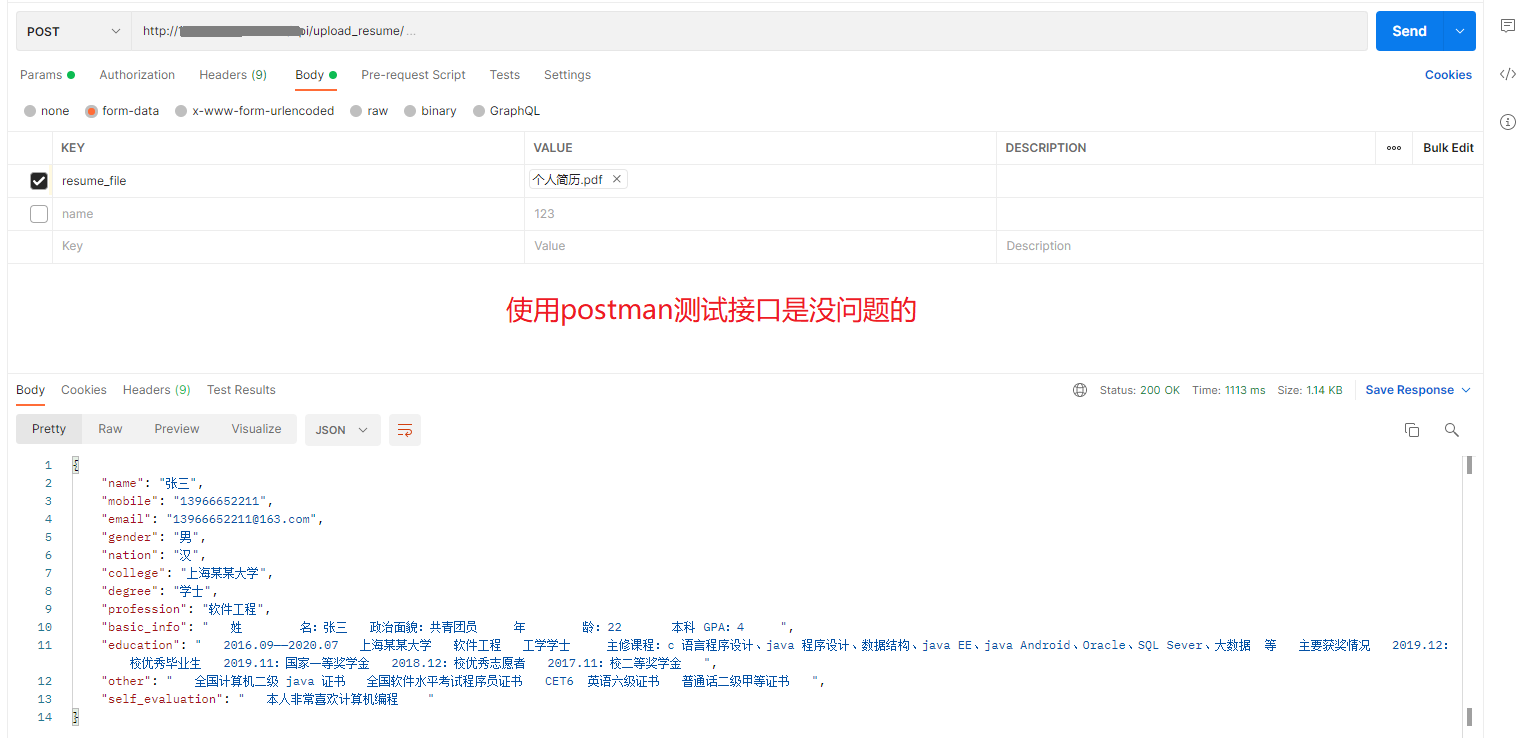Remove the 个人简历.pdf file with the x

tap(617, 180)
